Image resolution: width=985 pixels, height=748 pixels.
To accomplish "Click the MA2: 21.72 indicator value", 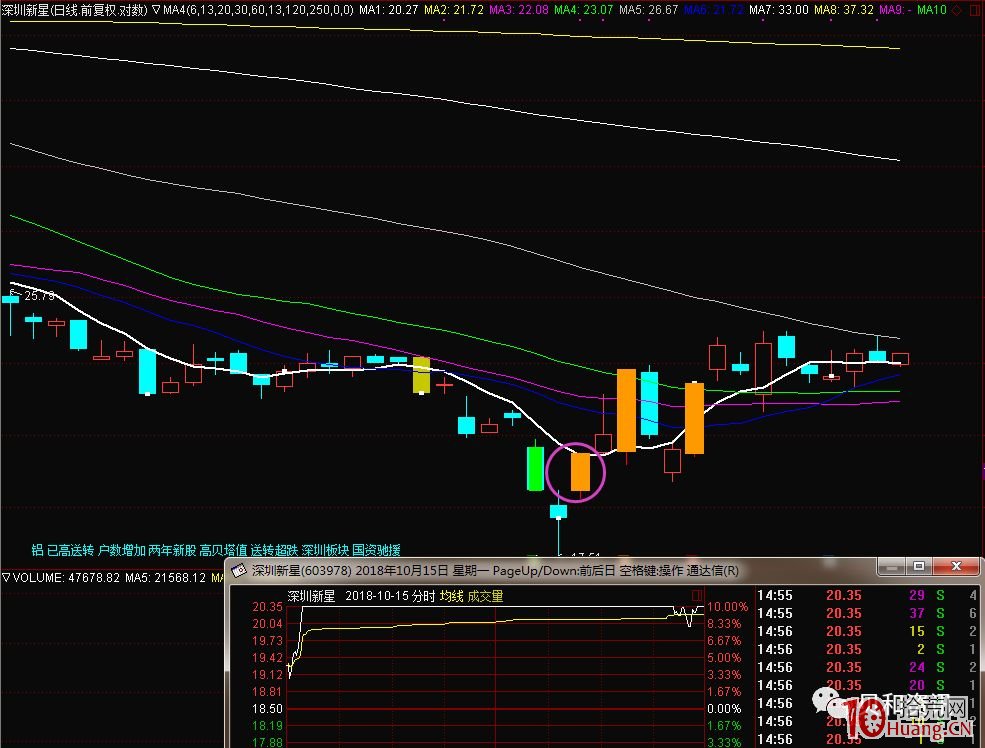I will coord(454,9).
